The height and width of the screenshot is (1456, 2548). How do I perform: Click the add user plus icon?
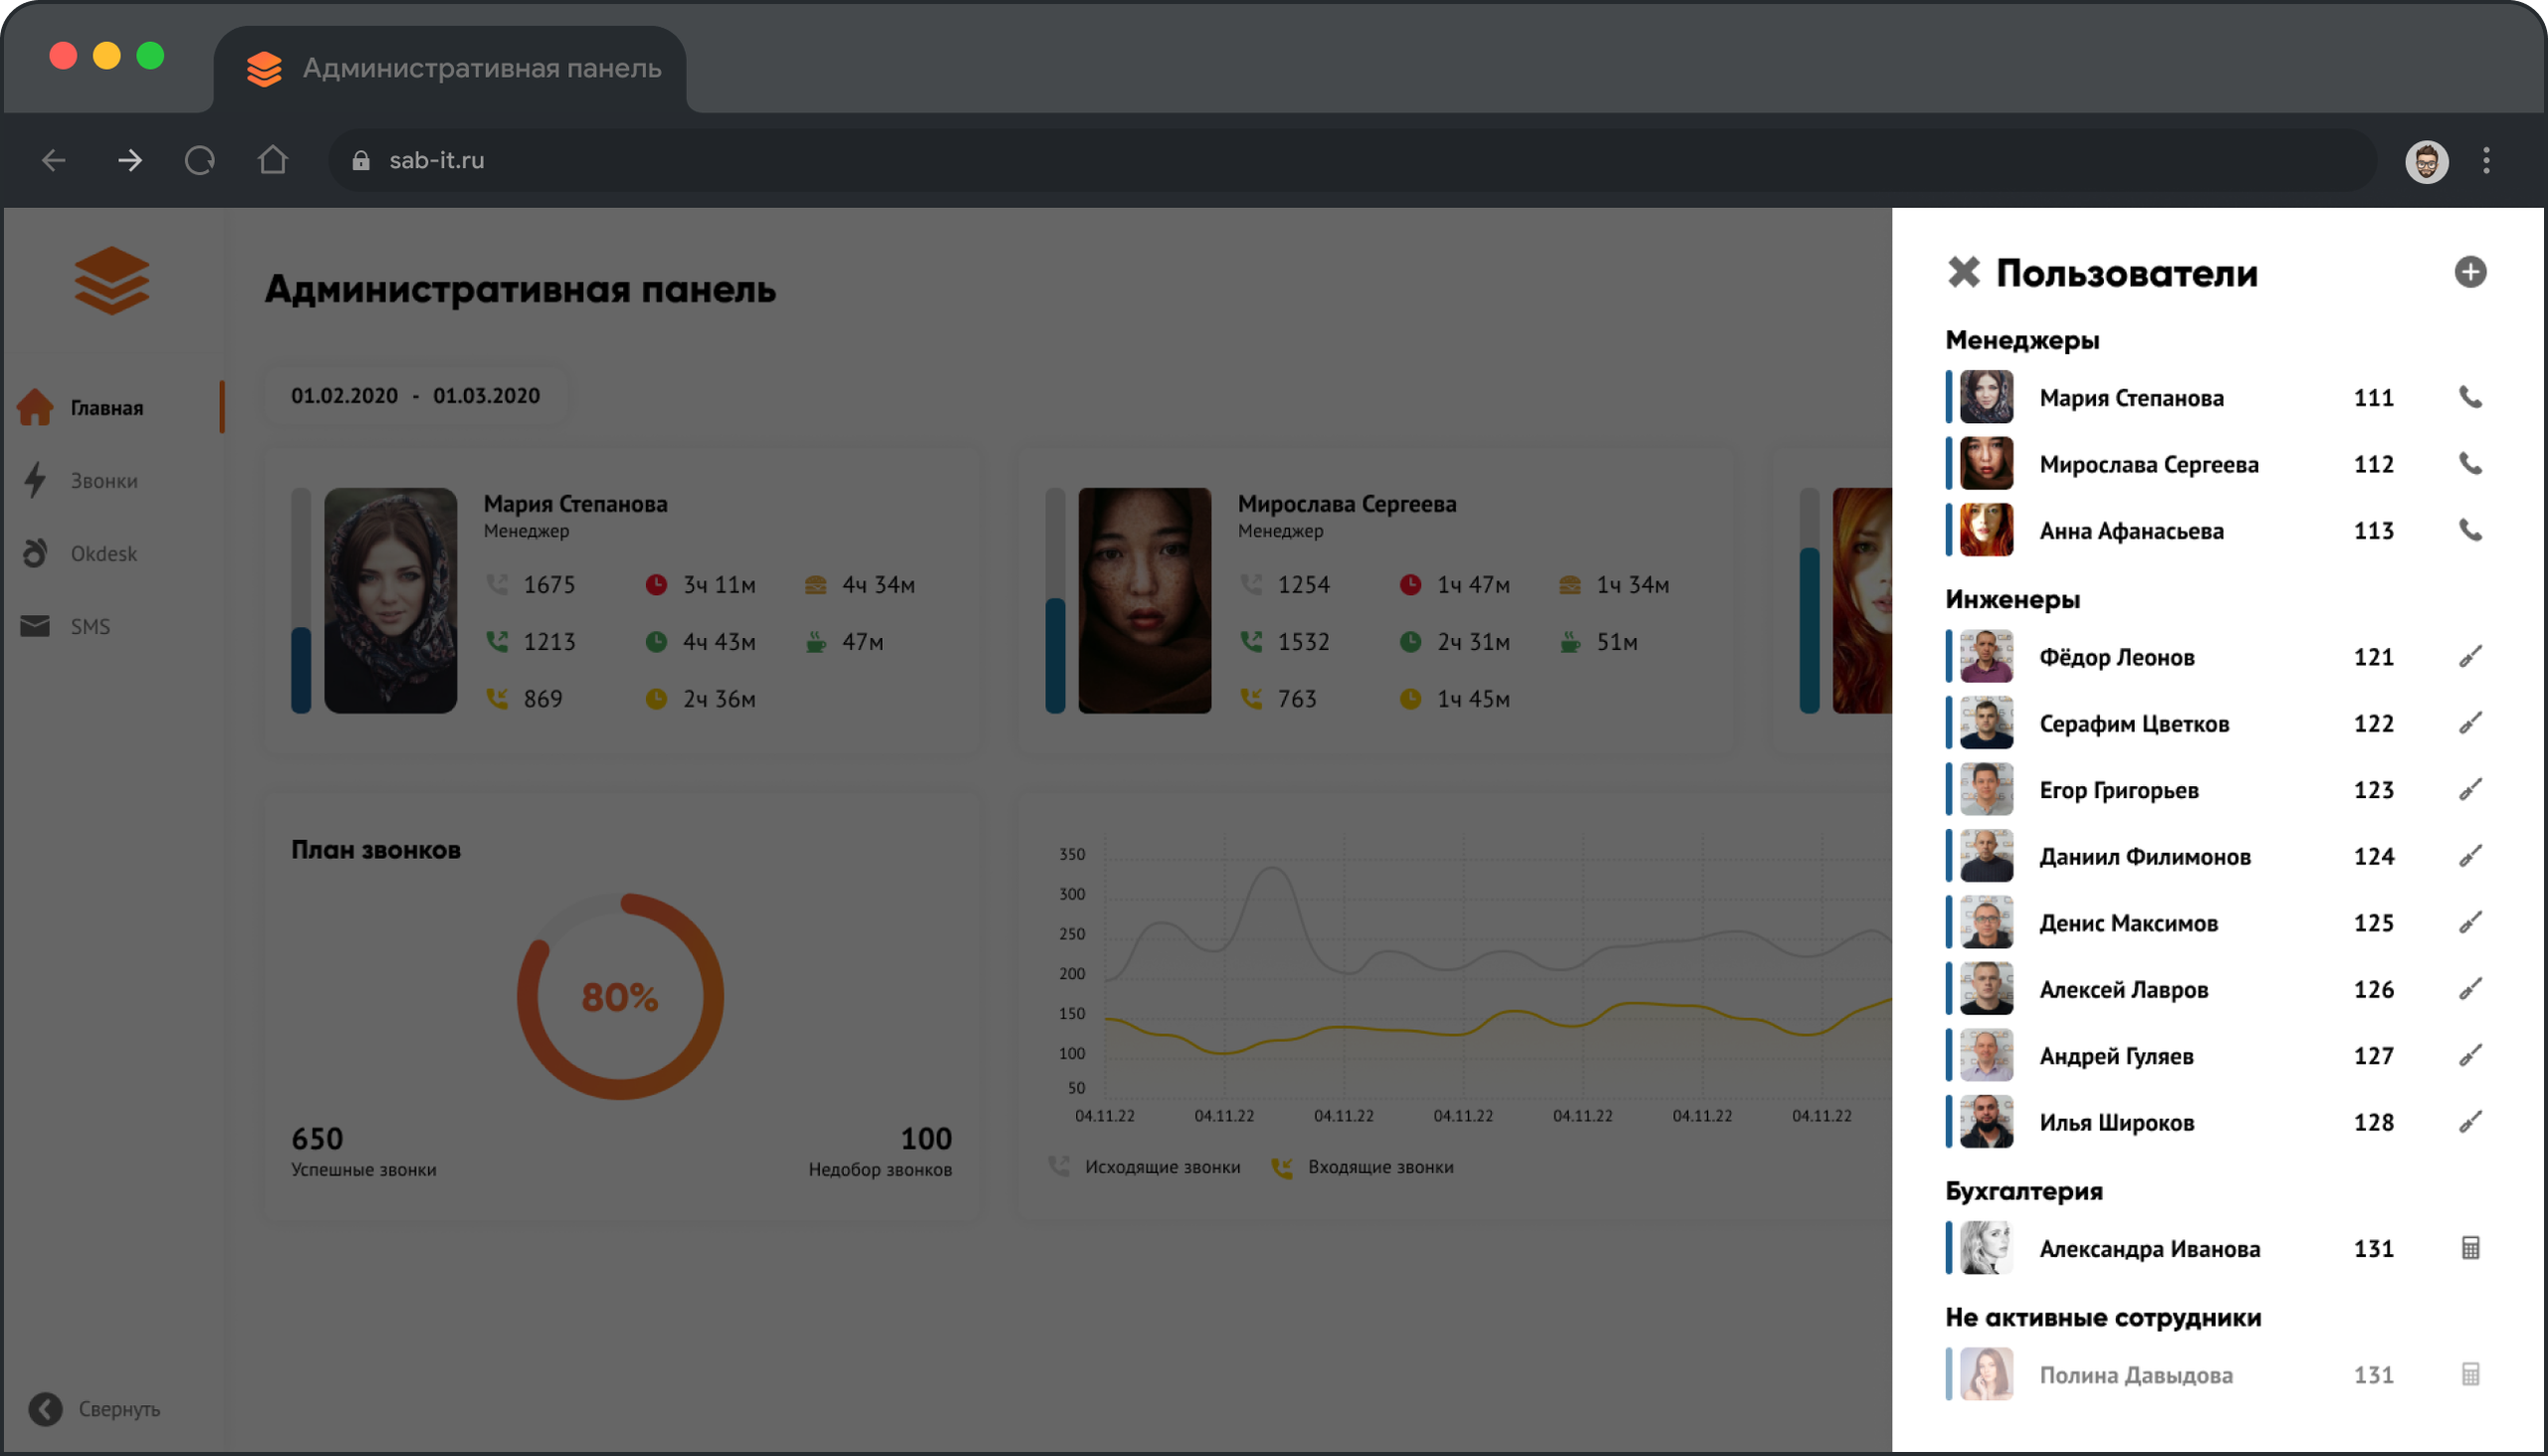(x=2469, y=272)
